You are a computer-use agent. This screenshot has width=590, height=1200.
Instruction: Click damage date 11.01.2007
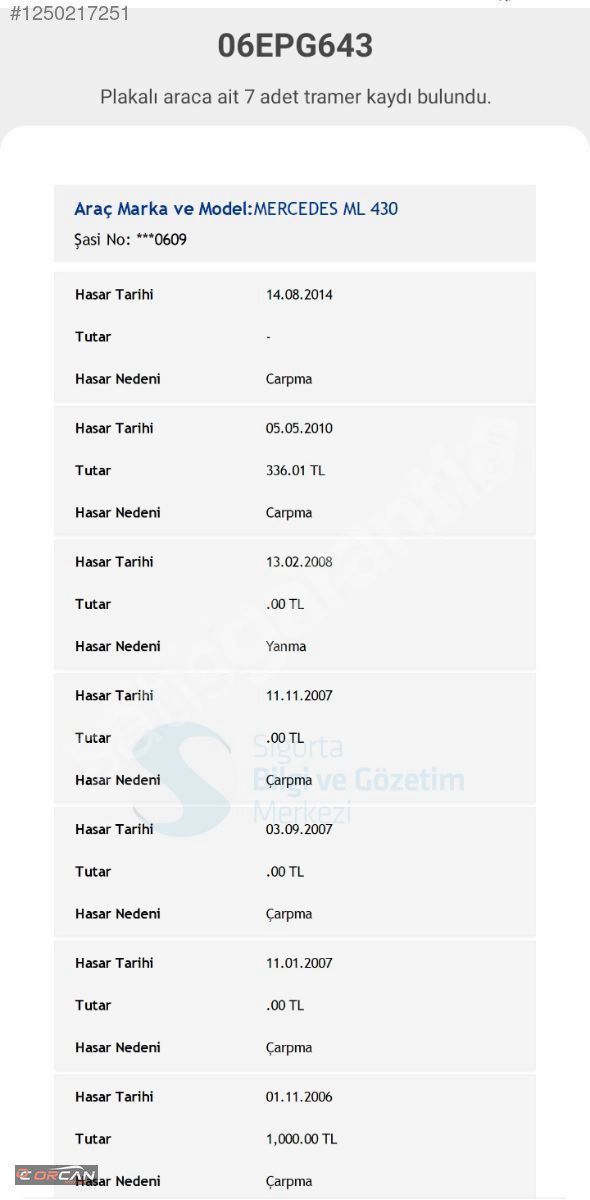pyautogui.click(x=299, y=963)
